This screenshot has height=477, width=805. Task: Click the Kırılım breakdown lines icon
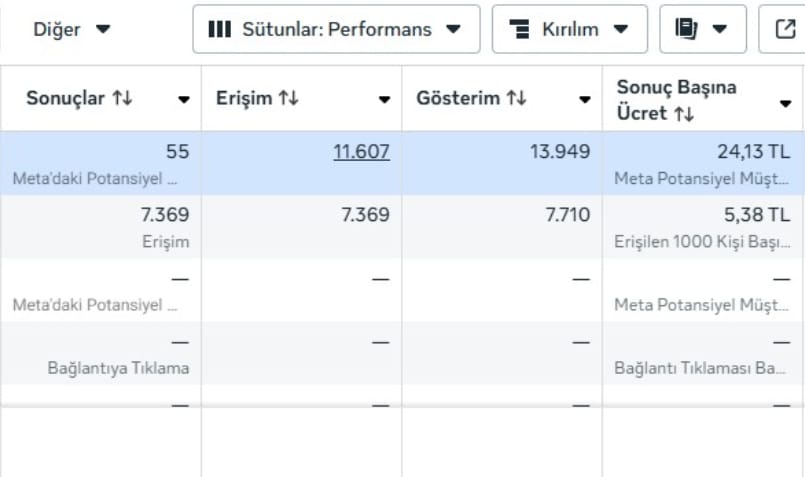coord(520,29)
